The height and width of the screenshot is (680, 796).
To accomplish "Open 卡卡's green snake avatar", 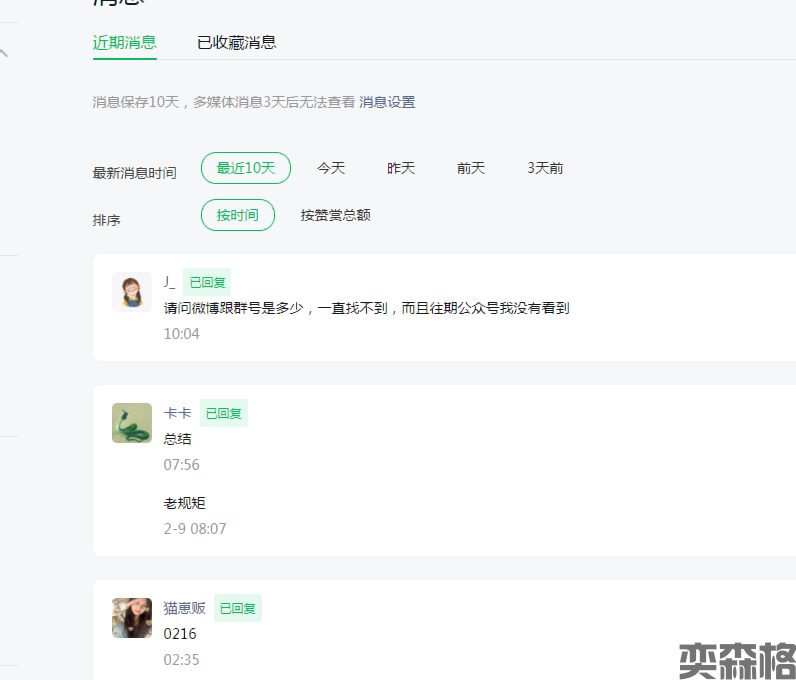I will point(131,423).
